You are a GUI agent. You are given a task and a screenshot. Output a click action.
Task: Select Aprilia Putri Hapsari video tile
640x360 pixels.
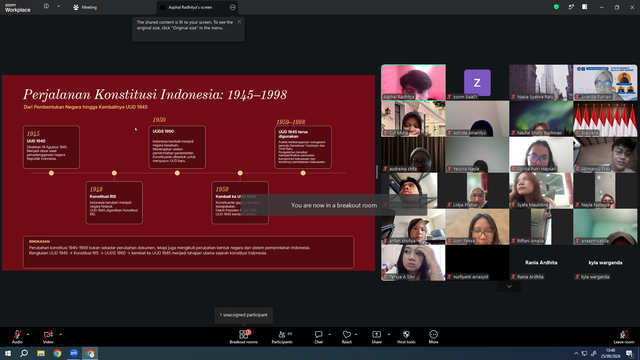click(x=541, y=154)
